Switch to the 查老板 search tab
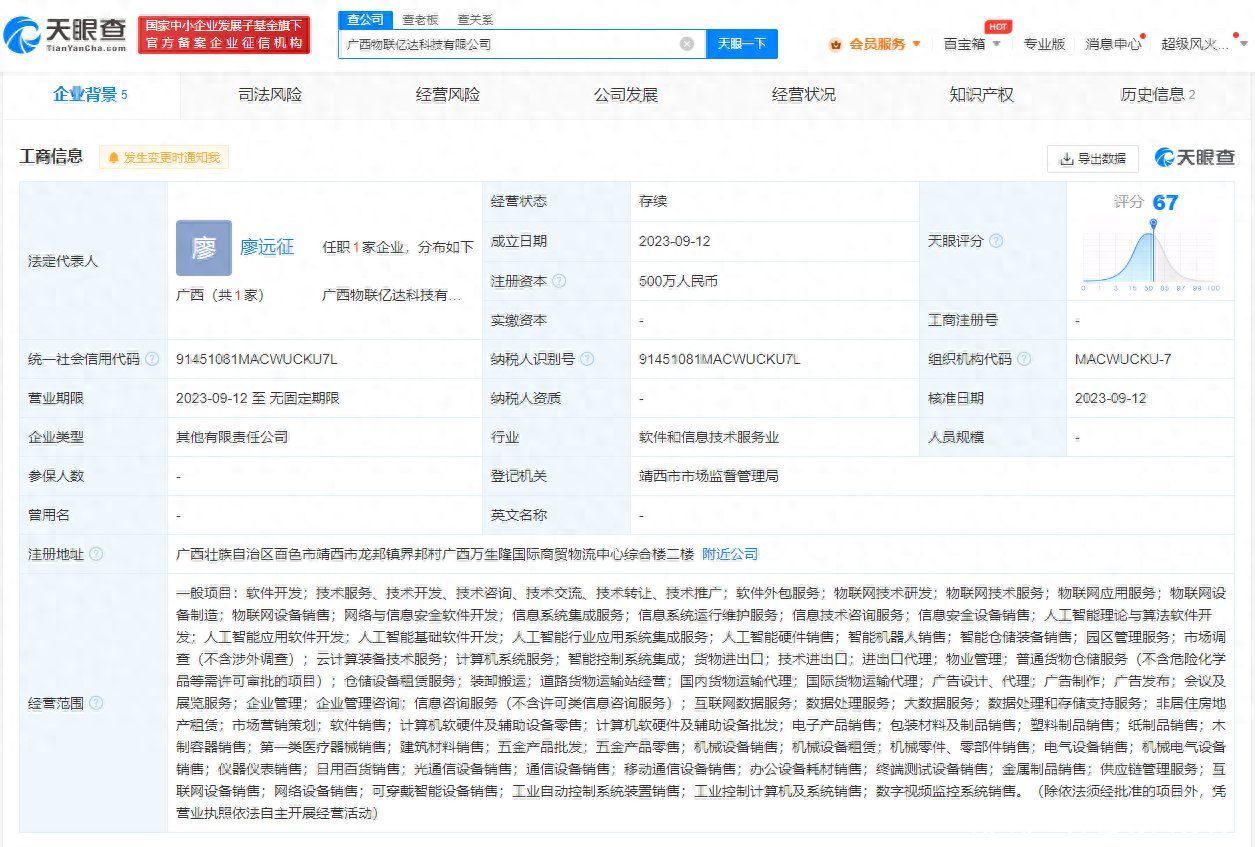Viewport: 1255px width, 847px height. point(420,19)
